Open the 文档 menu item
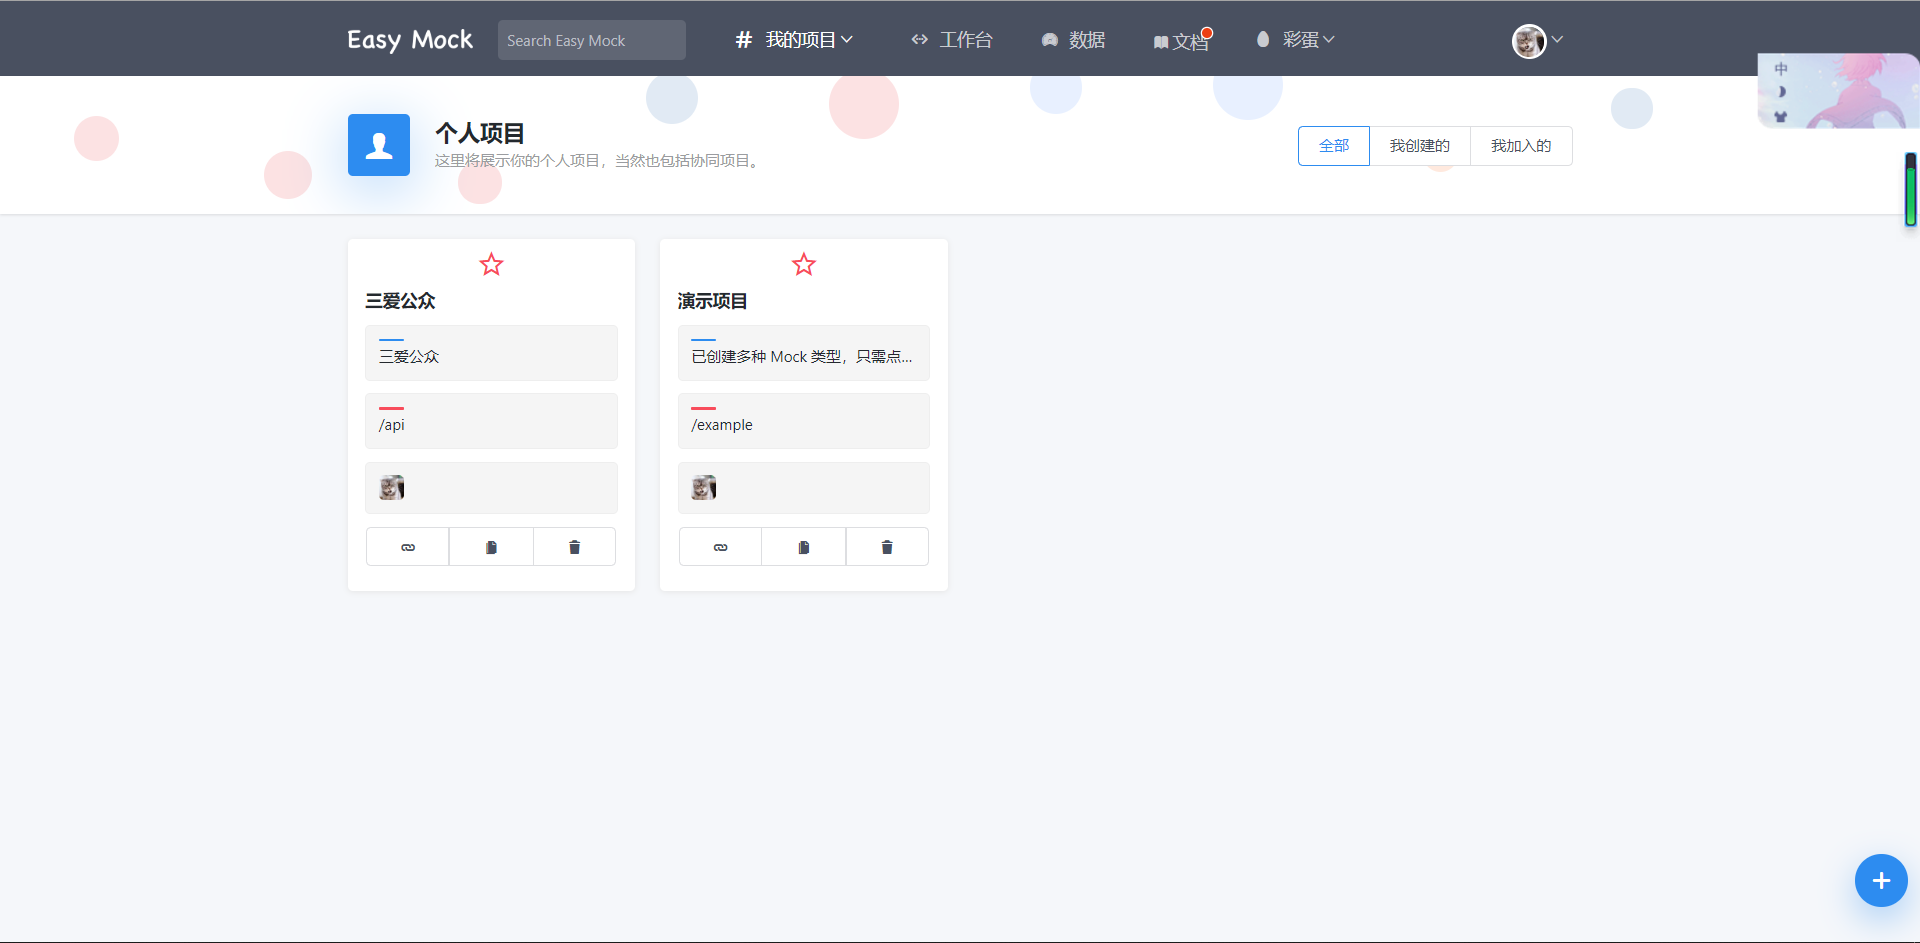1920x943 pixels. click(x=1182, y=41)
